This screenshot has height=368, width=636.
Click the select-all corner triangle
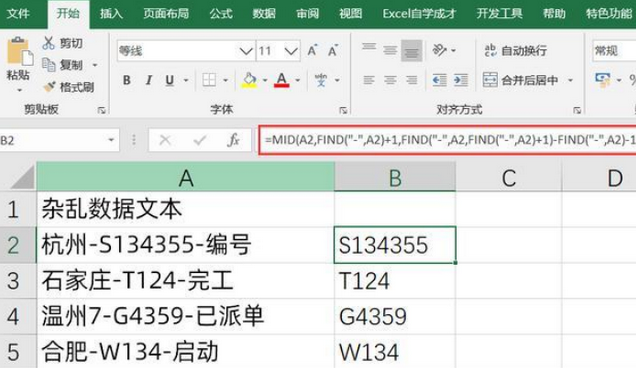point(22,178)
